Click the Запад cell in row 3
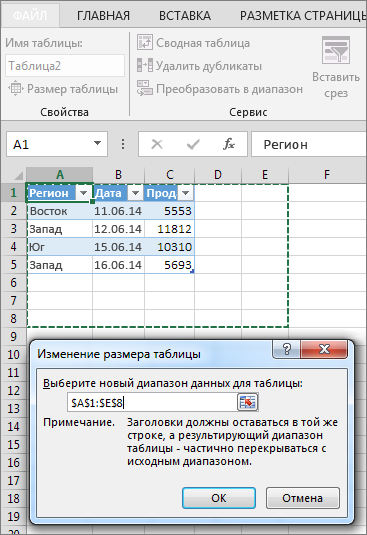The height and width of the screenshot is (535, 367). [60, 229]
